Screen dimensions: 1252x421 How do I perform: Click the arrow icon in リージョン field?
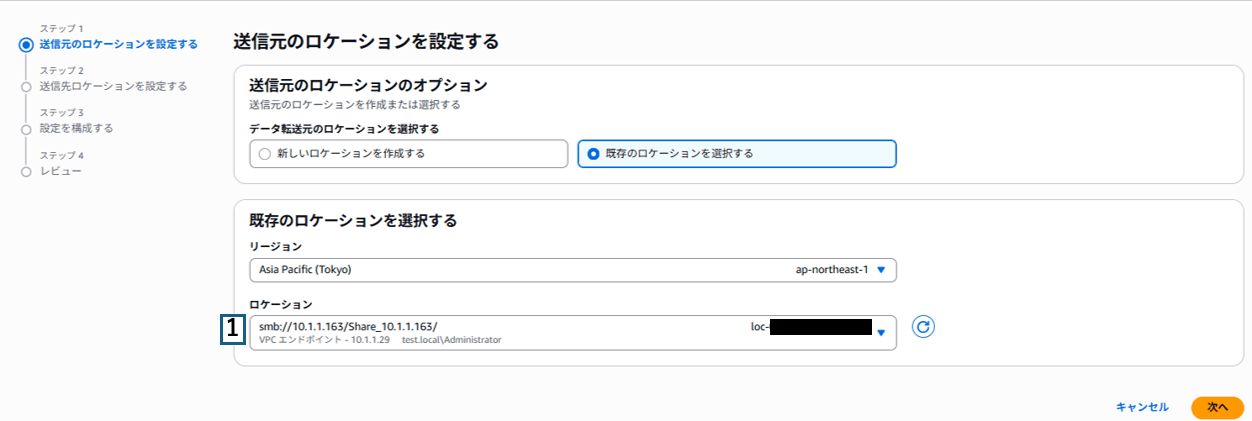click(880, 270)
